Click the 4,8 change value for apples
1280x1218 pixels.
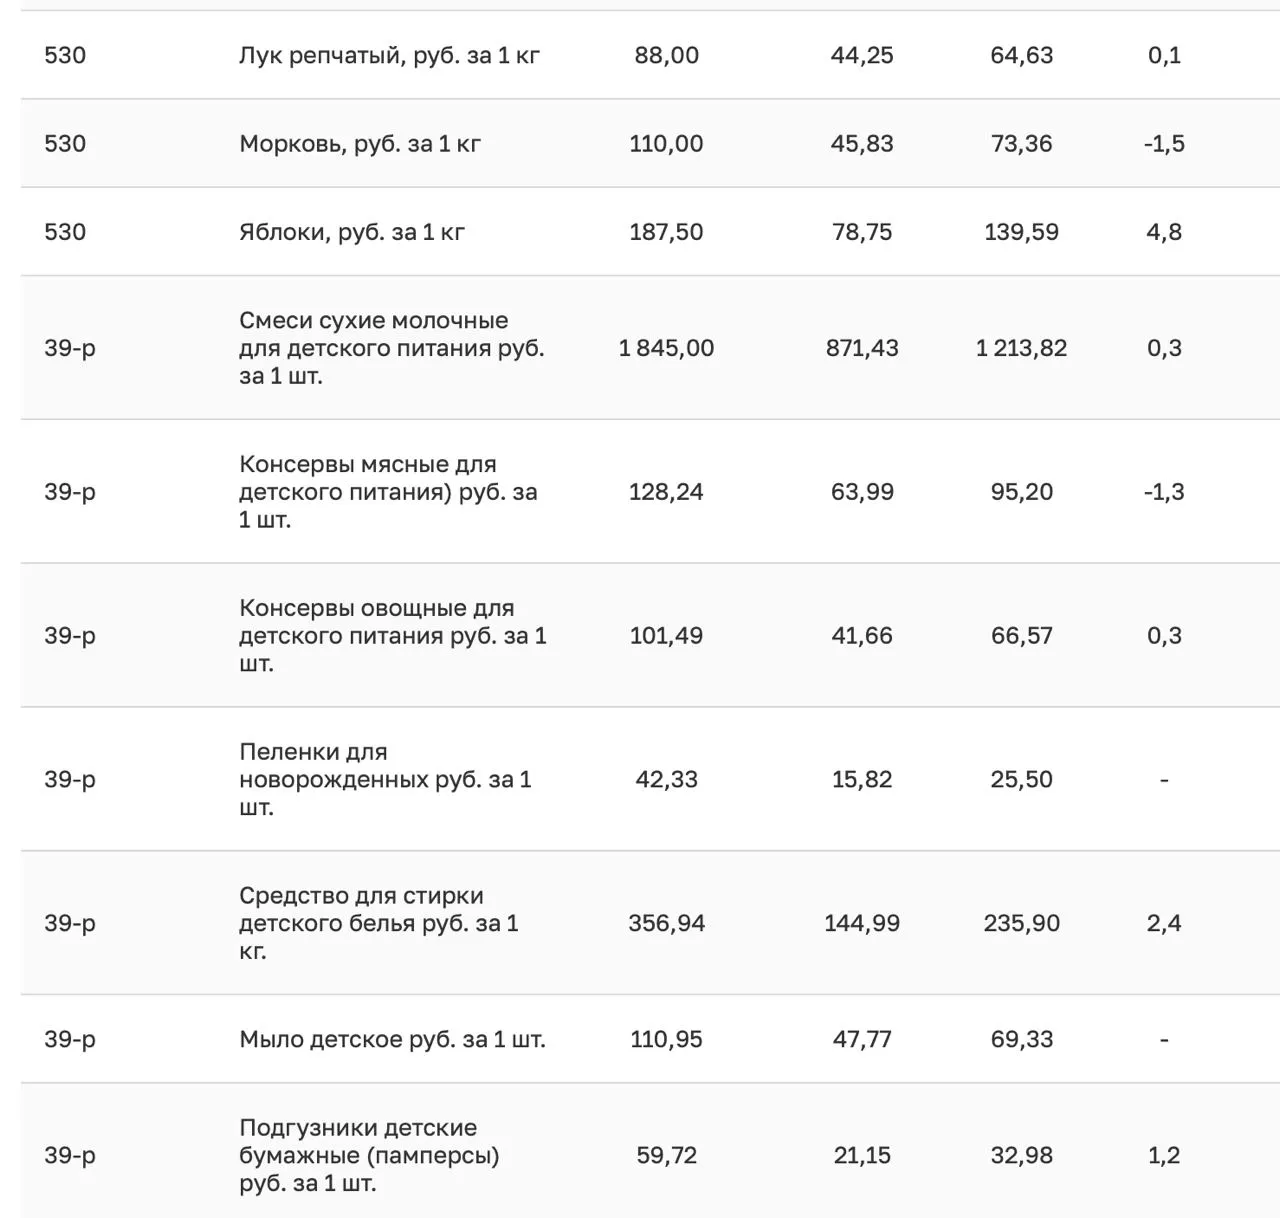[x=1164, y=232]
